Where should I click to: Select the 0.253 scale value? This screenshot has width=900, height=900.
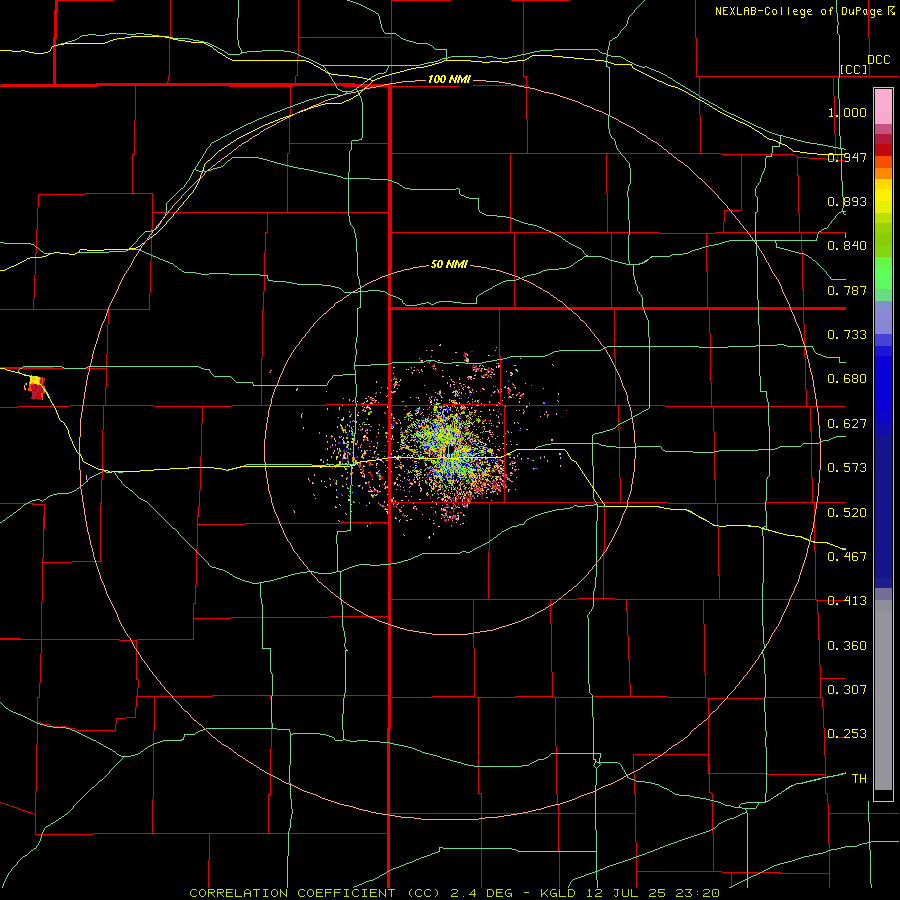(x=847, y=734)
